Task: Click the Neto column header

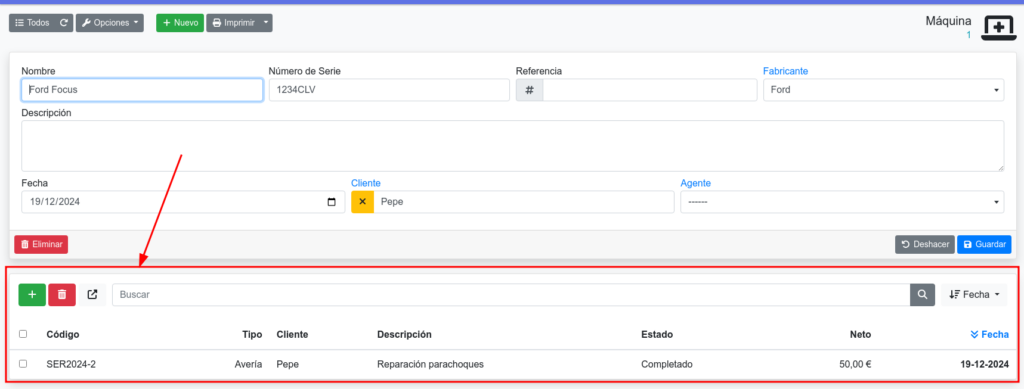Action: click(x=860, y=334)
